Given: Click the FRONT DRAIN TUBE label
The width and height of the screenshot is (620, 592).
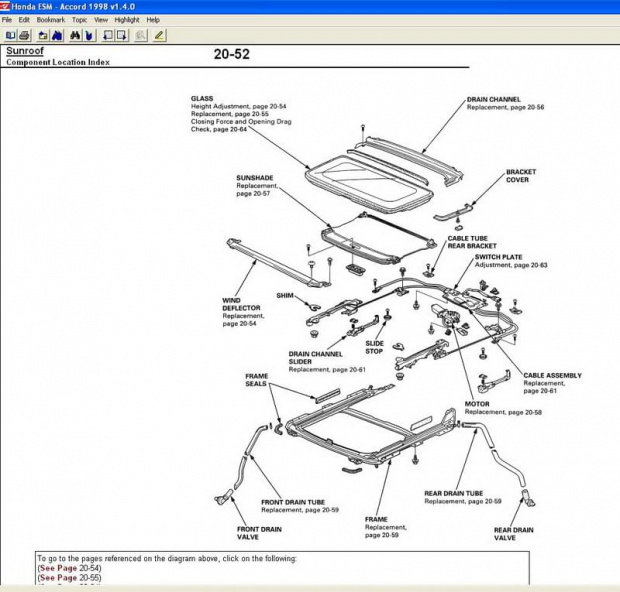Looking at the screenshot, I should 293,502.
